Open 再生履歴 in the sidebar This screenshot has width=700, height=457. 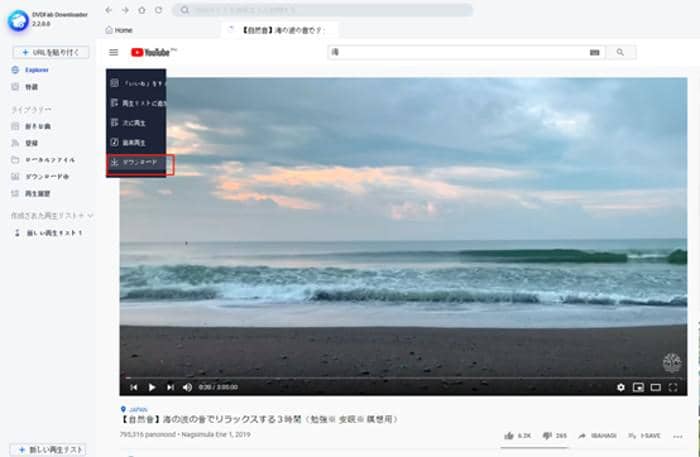pos(31,194)
